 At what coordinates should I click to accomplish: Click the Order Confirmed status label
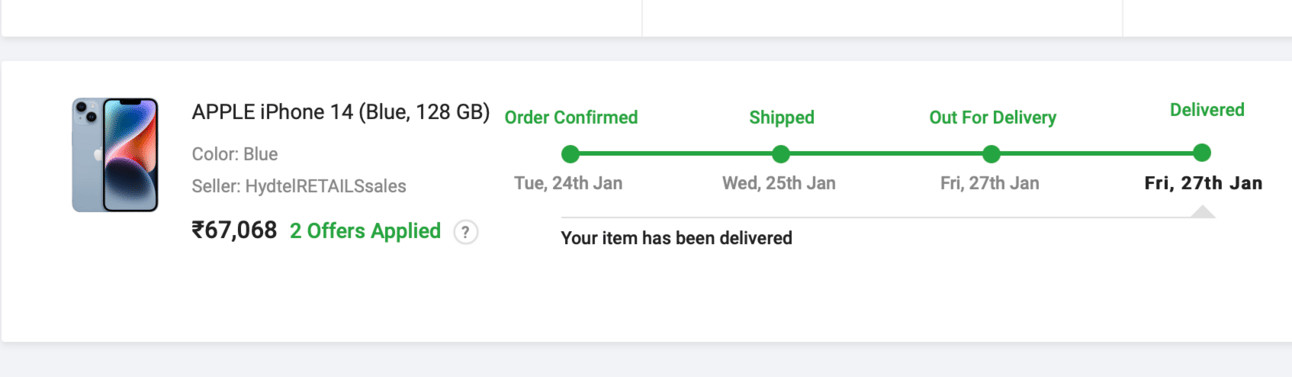point(571,117)
